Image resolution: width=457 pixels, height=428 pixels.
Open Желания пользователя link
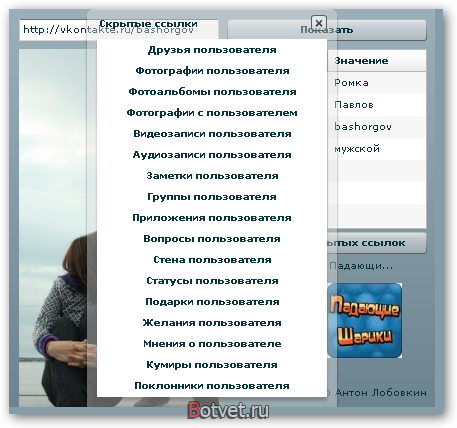(212, 323)
